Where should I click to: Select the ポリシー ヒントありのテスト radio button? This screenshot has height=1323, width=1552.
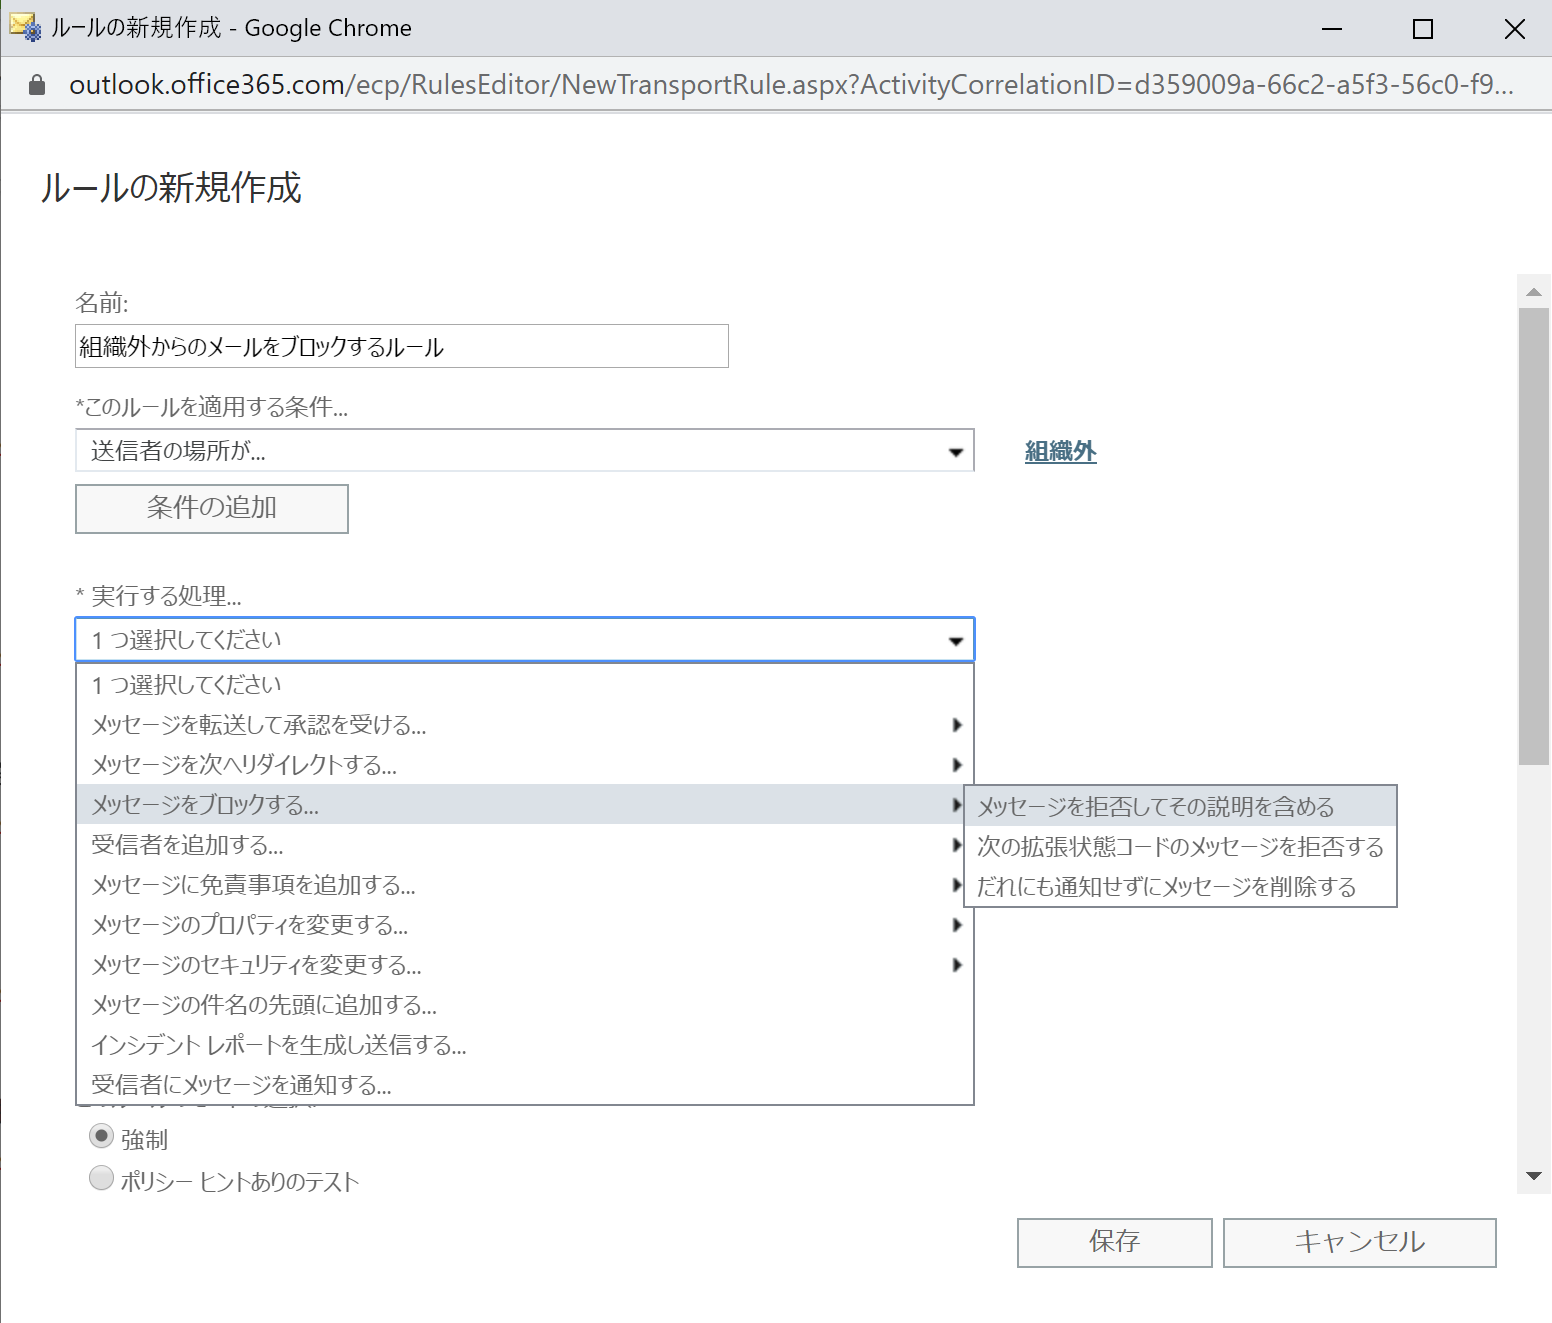[101, 1178]
